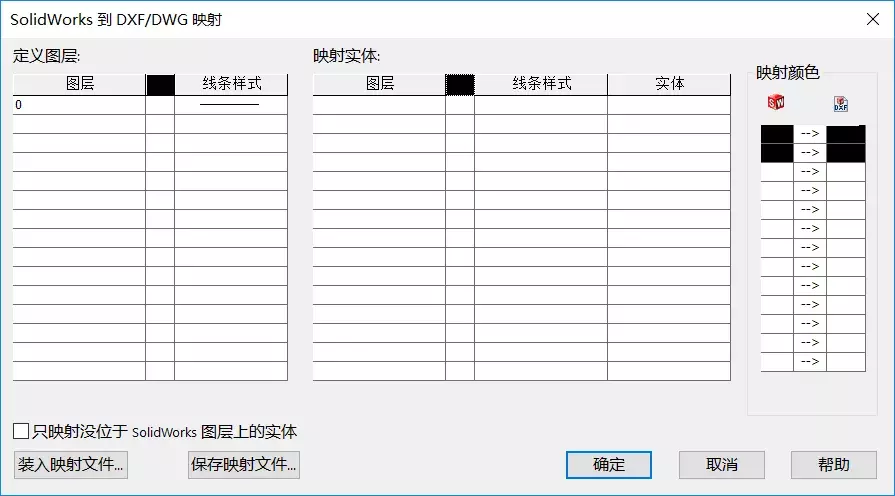Pick the second black SolidWorks source color swatch
Image resolution: width=895 pixels, height=496 pixels.
coord(777,153)
